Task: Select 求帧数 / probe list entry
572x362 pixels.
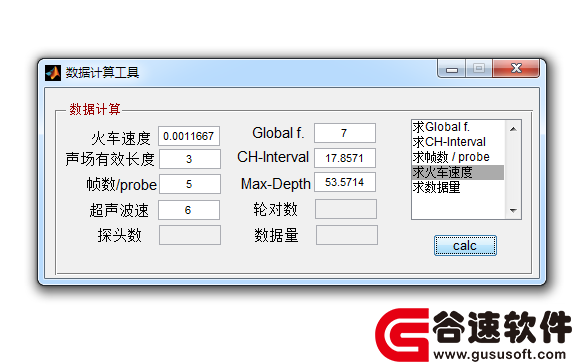Action: point(458,157)
